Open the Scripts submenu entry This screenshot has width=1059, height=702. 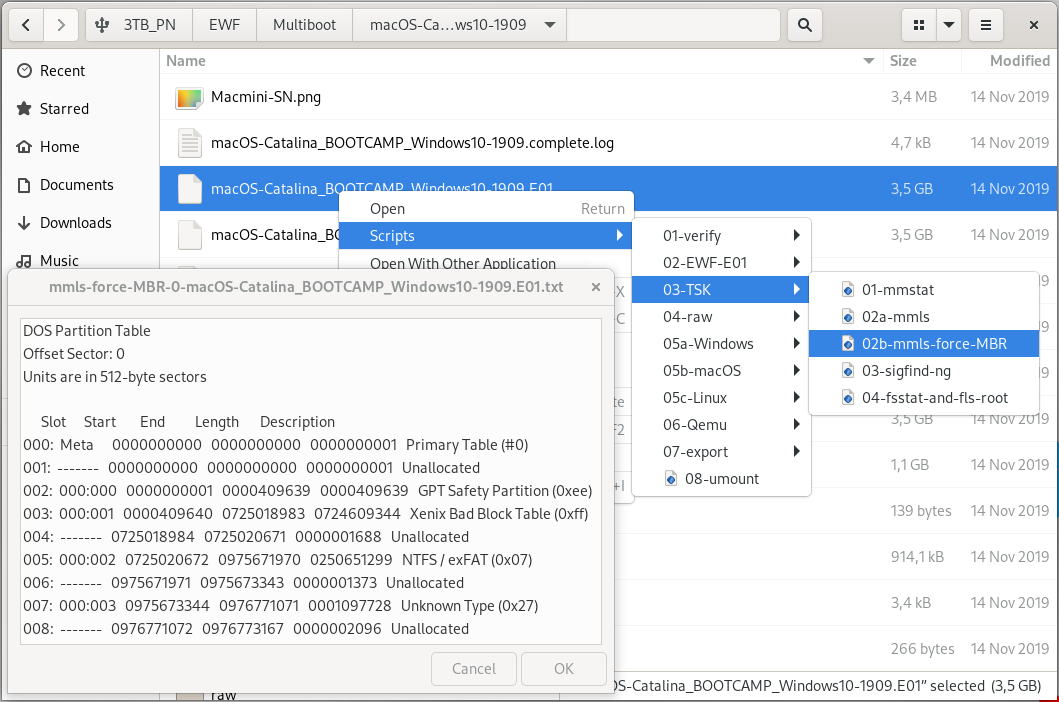click(x=484, y=236)
